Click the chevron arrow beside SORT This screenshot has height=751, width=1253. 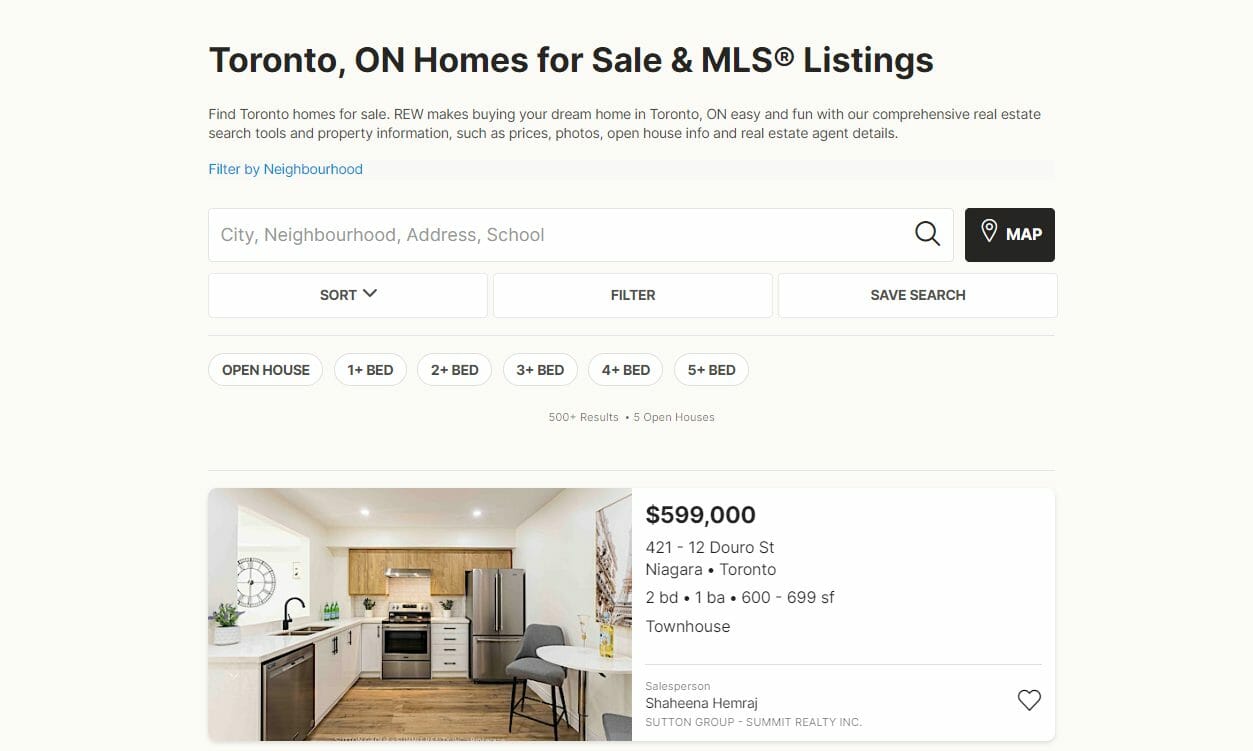[x=370, y=294]
